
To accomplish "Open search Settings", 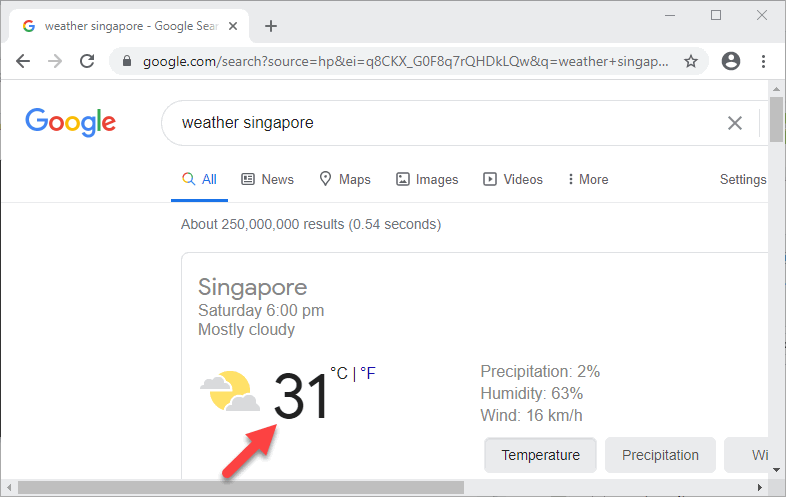I will 743,180.
